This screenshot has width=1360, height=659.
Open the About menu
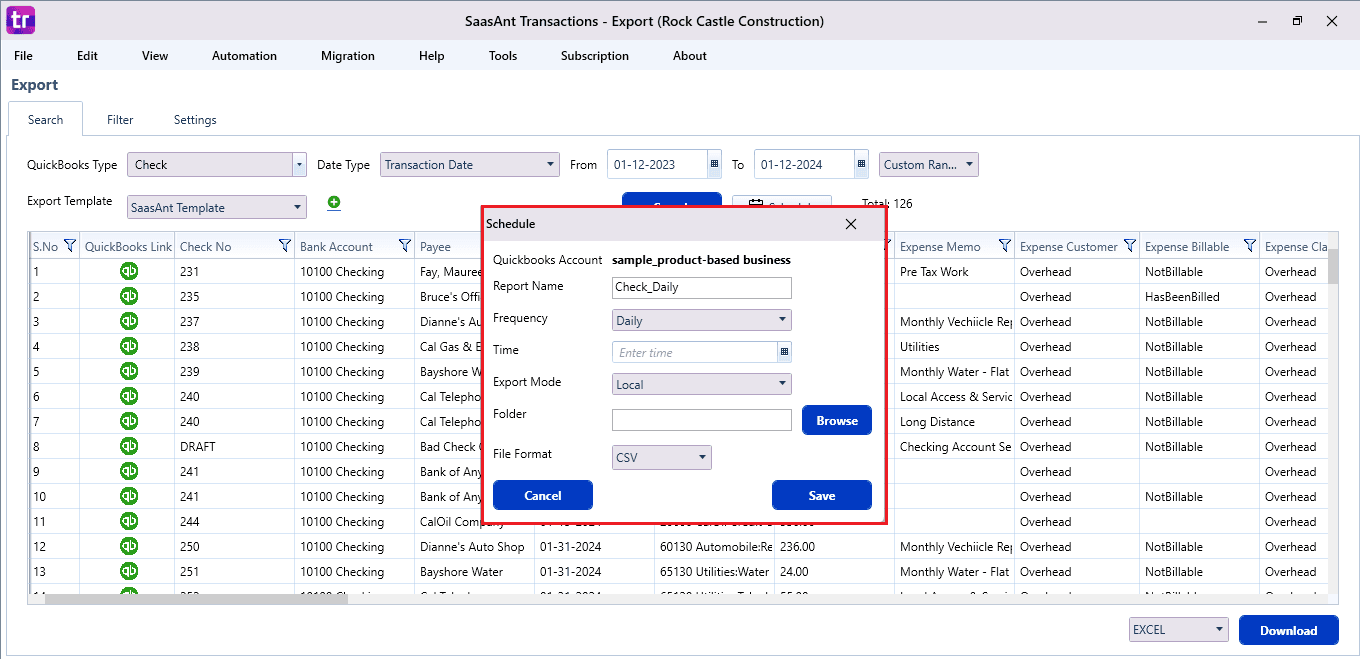pyautogui.click(x=690, y=56)
